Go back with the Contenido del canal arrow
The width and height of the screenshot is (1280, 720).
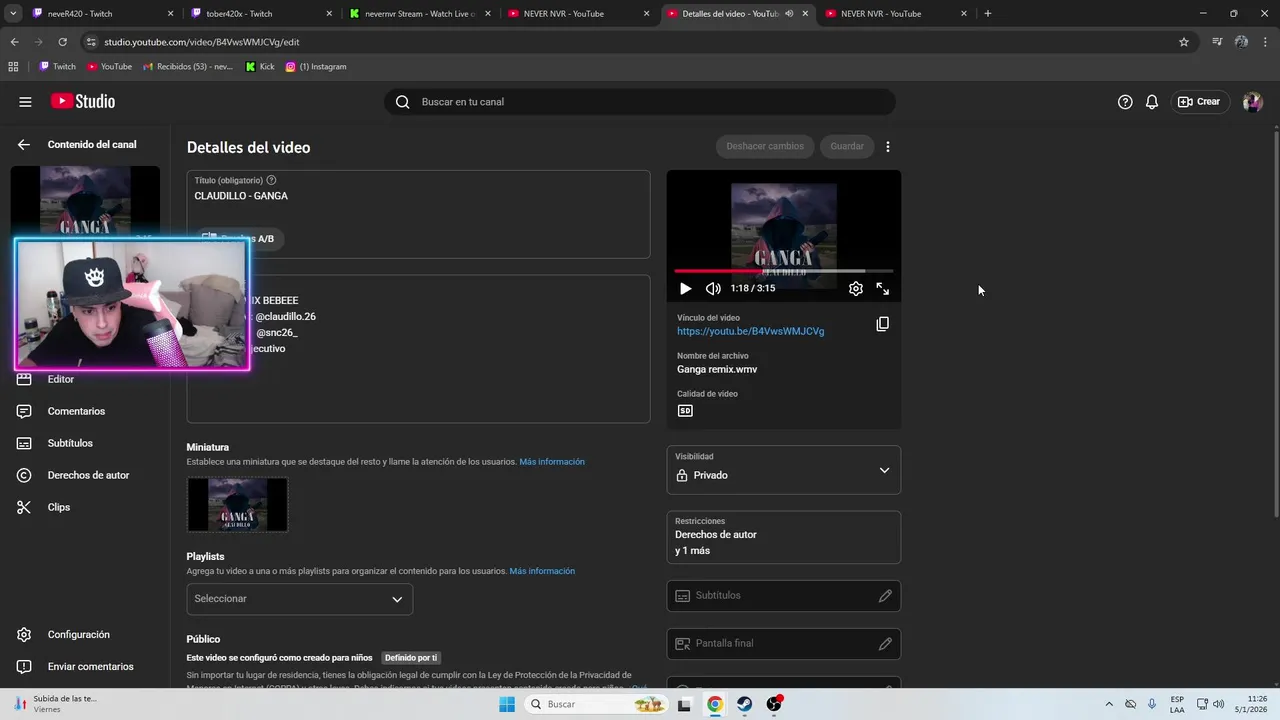(24, 144)
